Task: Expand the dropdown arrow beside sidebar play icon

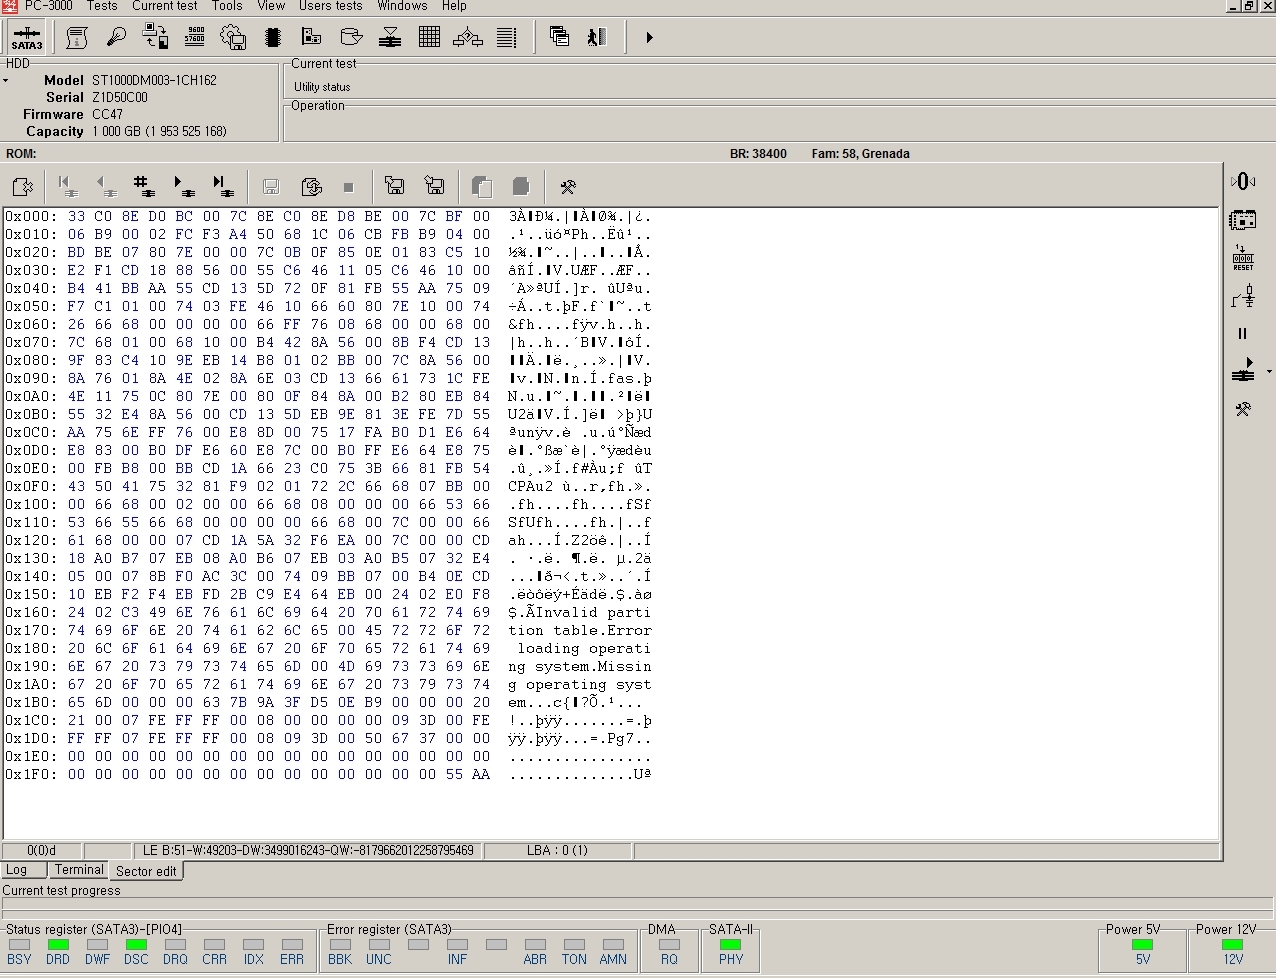Action: (x=1269, y=372)
